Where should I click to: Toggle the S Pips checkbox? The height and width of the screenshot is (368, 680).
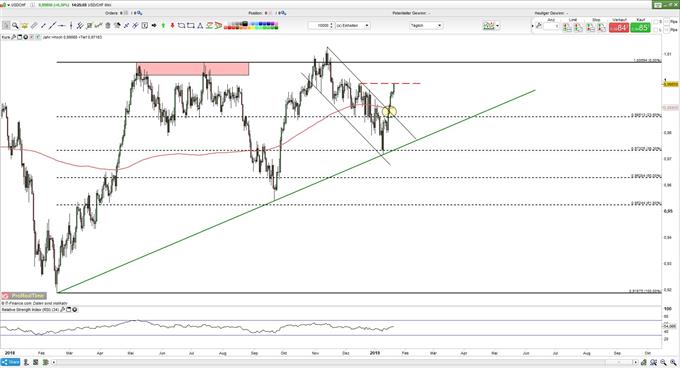[x=668, y=21]
